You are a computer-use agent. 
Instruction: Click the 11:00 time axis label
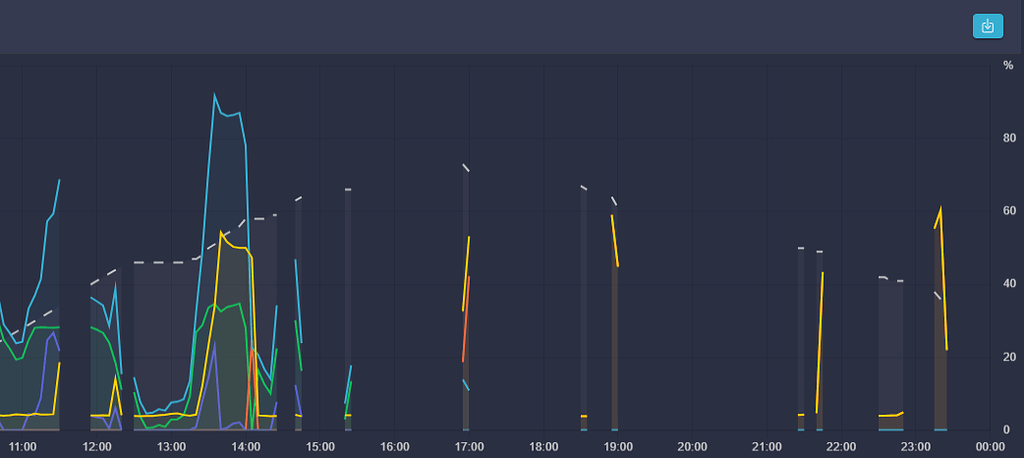[x=22, y=446]
